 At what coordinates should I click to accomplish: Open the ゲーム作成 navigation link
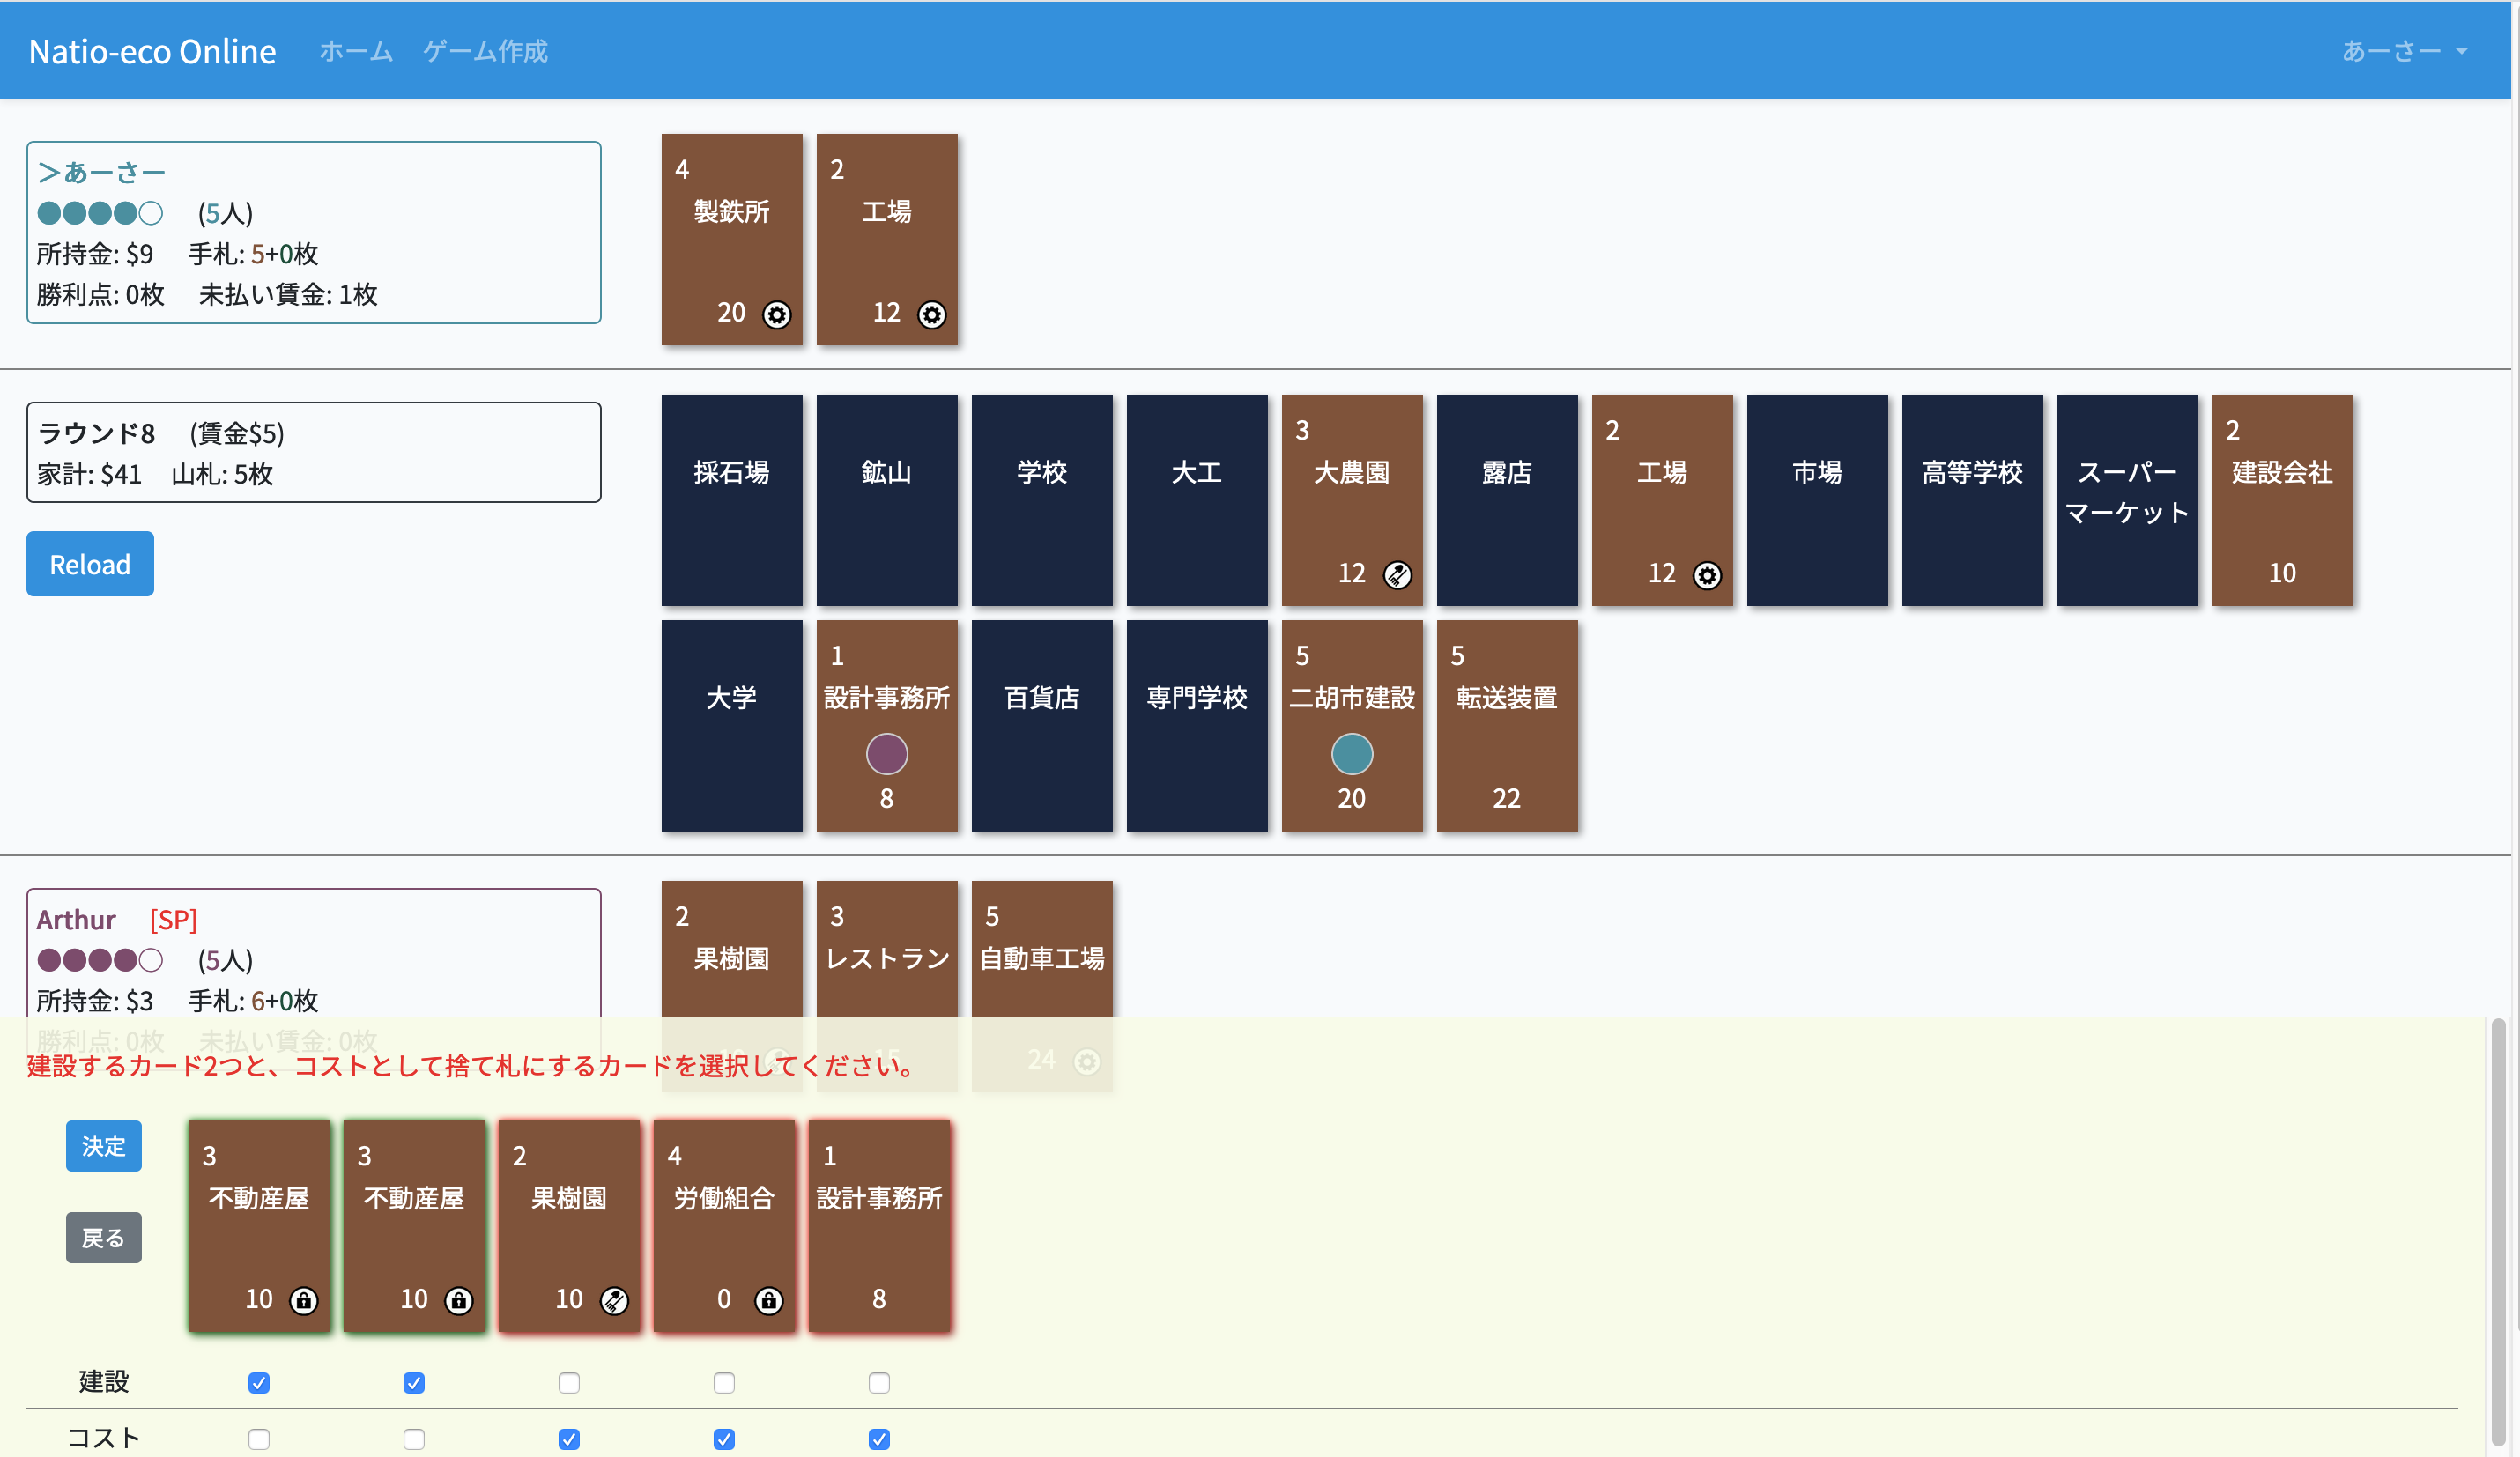[485, 51]
